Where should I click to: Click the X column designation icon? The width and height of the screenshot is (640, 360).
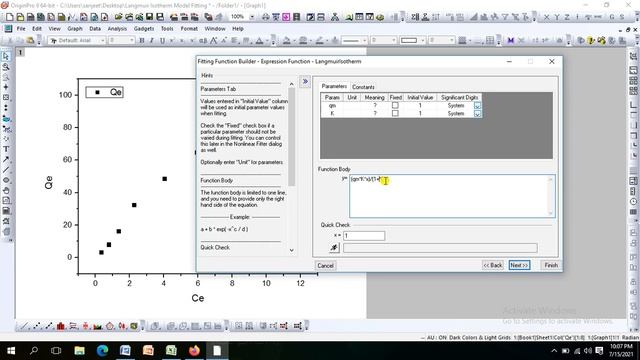(x=547, y=17)
